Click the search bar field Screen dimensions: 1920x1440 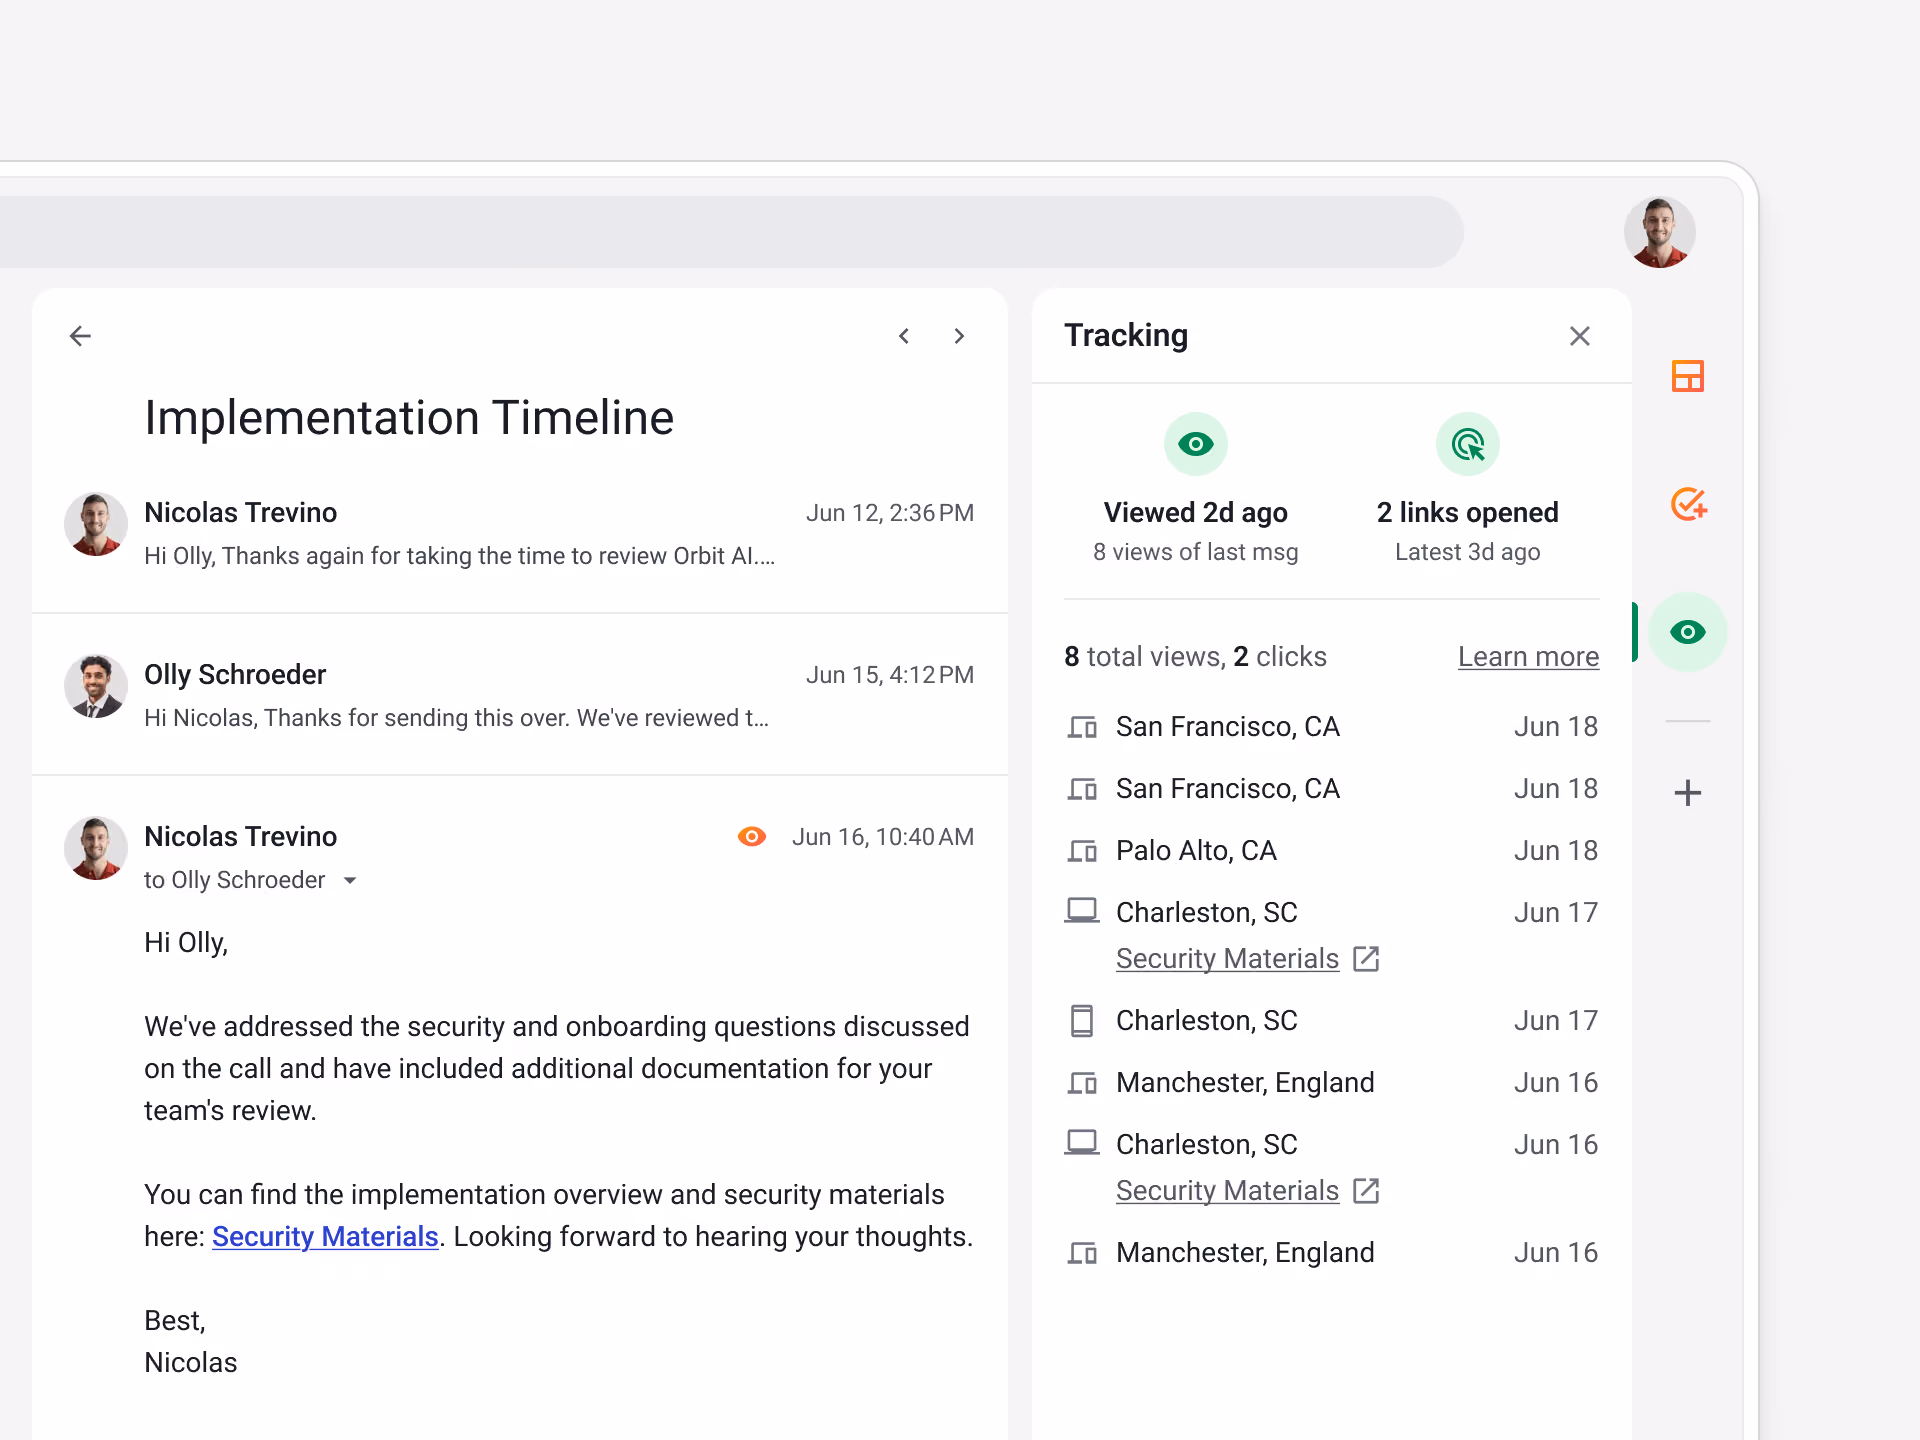732,232
